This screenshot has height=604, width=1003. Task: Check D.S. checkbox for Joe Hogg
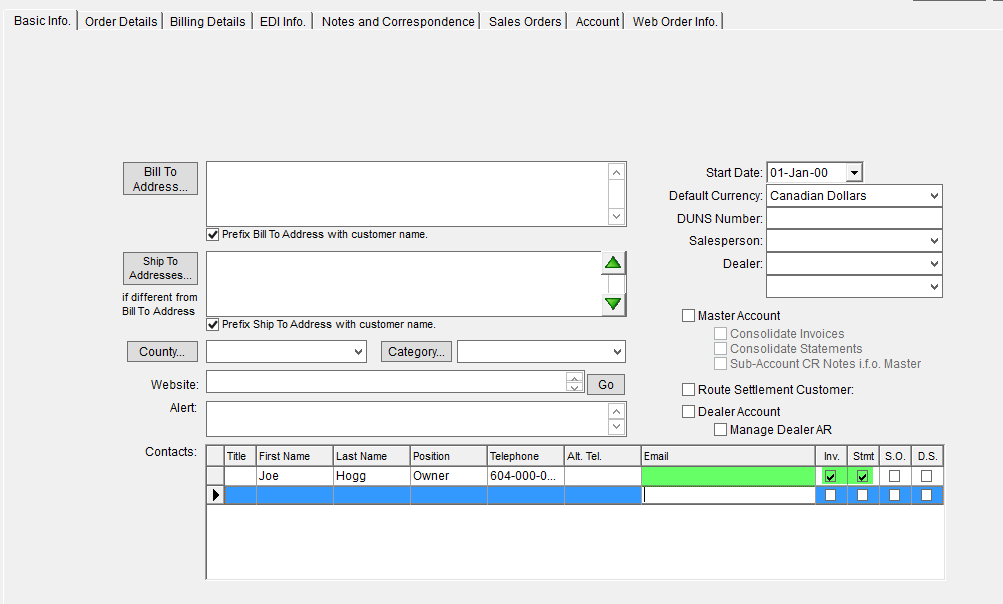[926, 476]
